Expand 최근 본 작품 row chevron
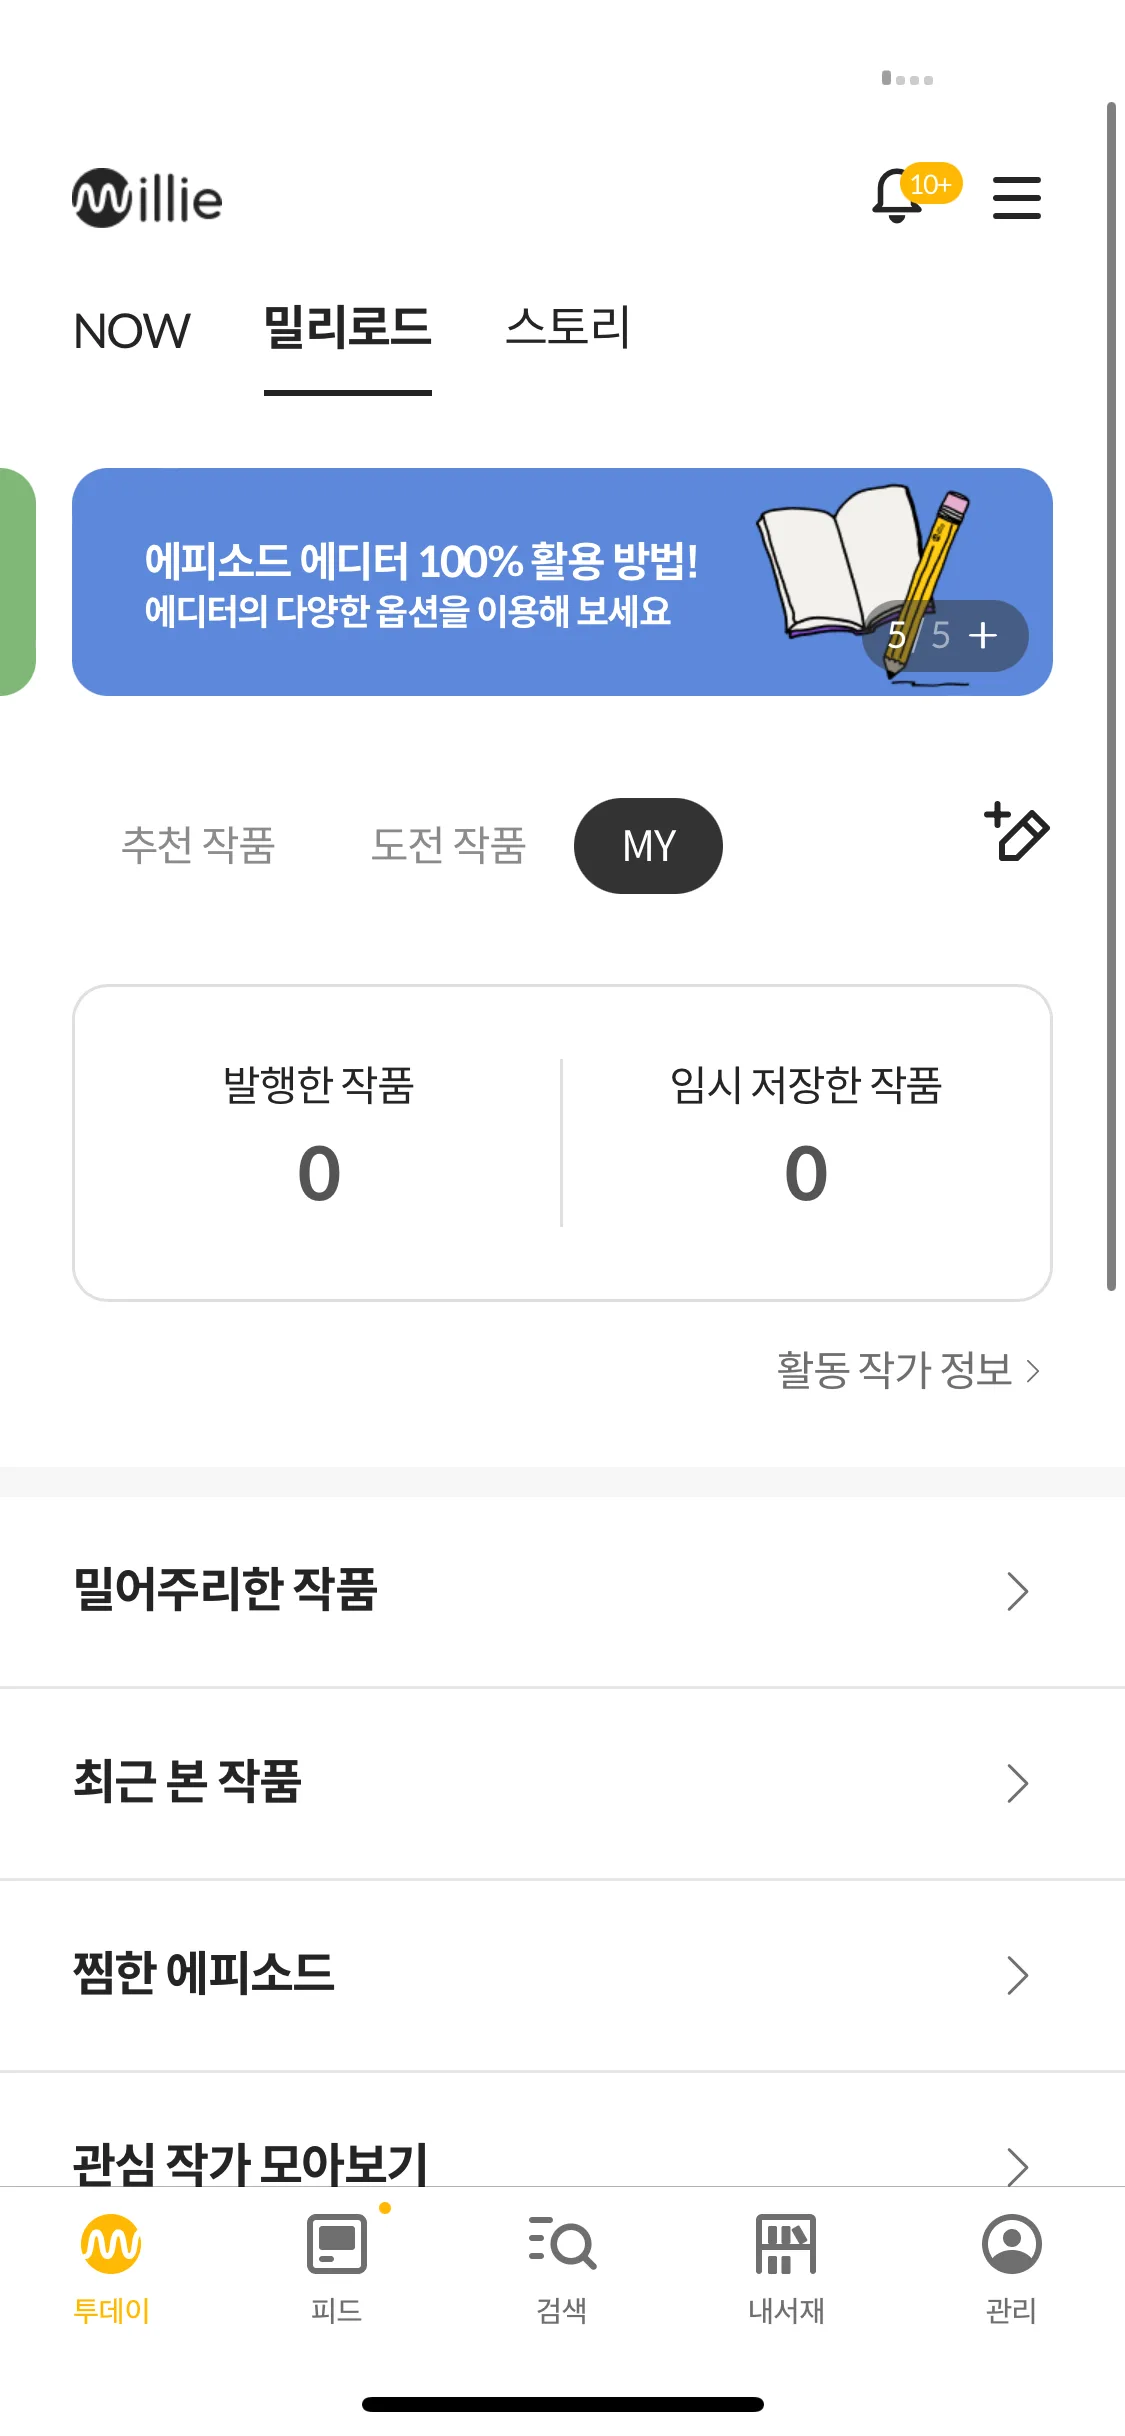 [1017, 1783]
